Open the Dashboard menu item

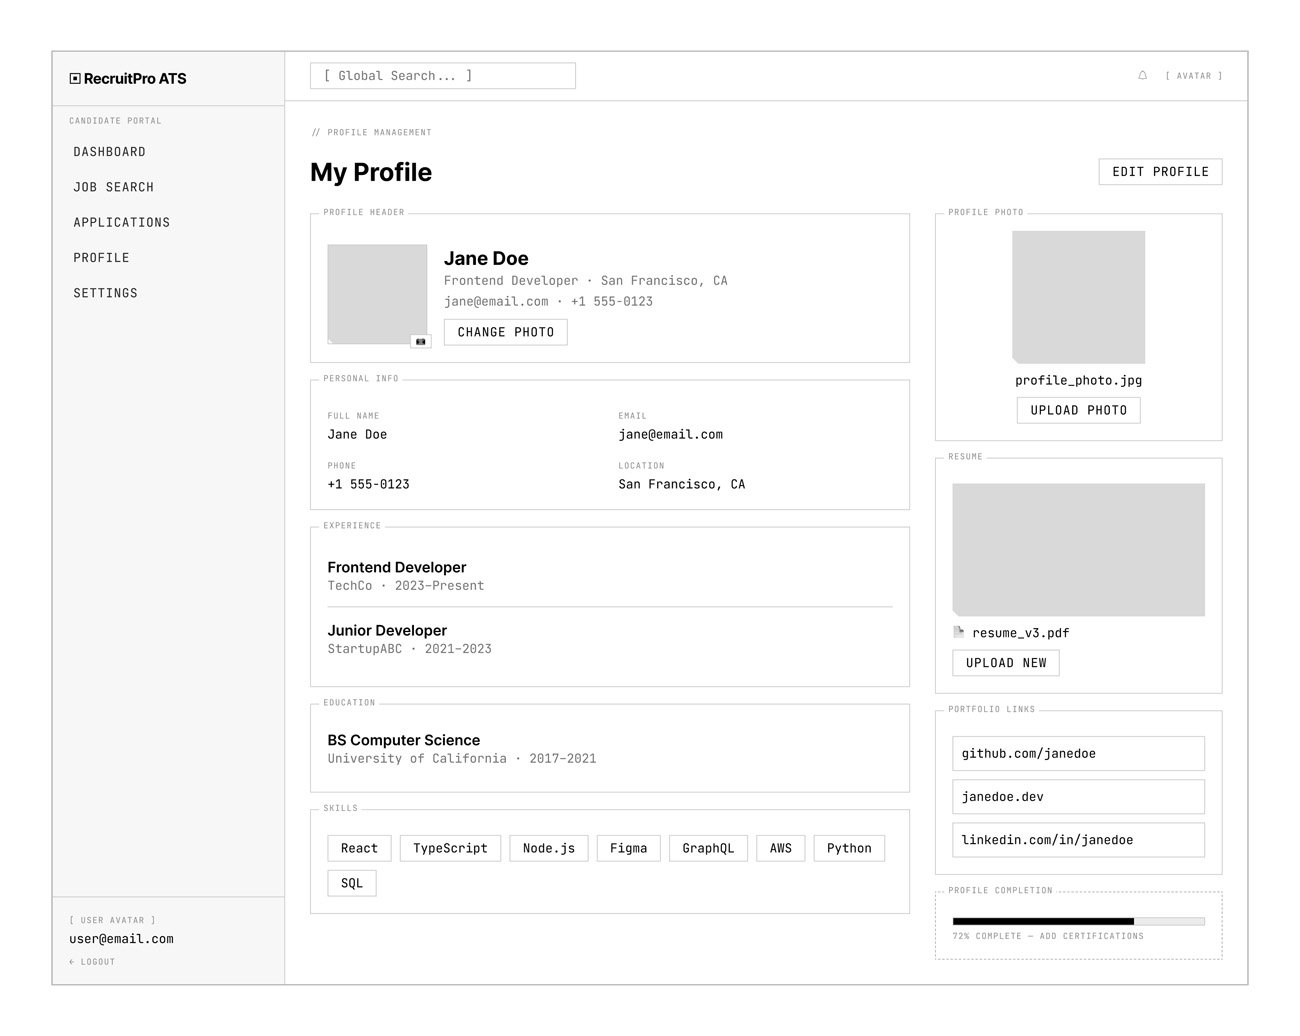(x=110, y=152)
